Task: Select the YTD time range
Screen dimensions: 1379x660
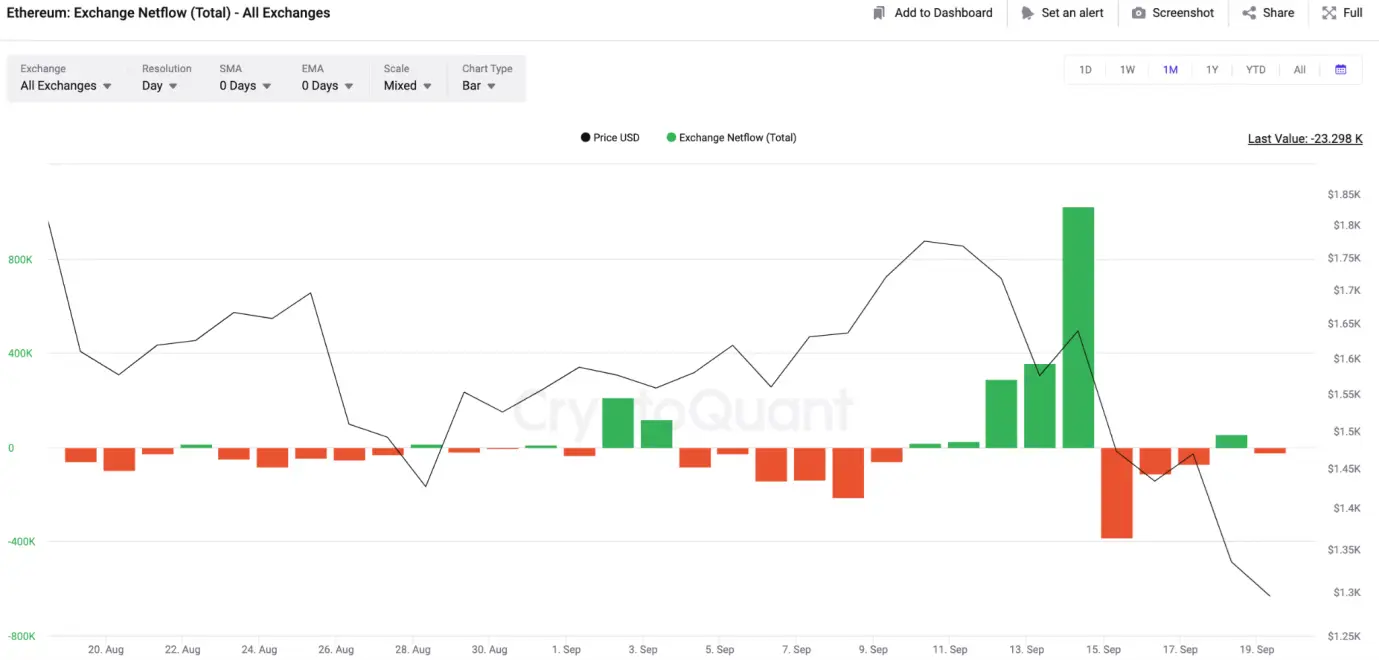Action: (x=1255, y=70)
